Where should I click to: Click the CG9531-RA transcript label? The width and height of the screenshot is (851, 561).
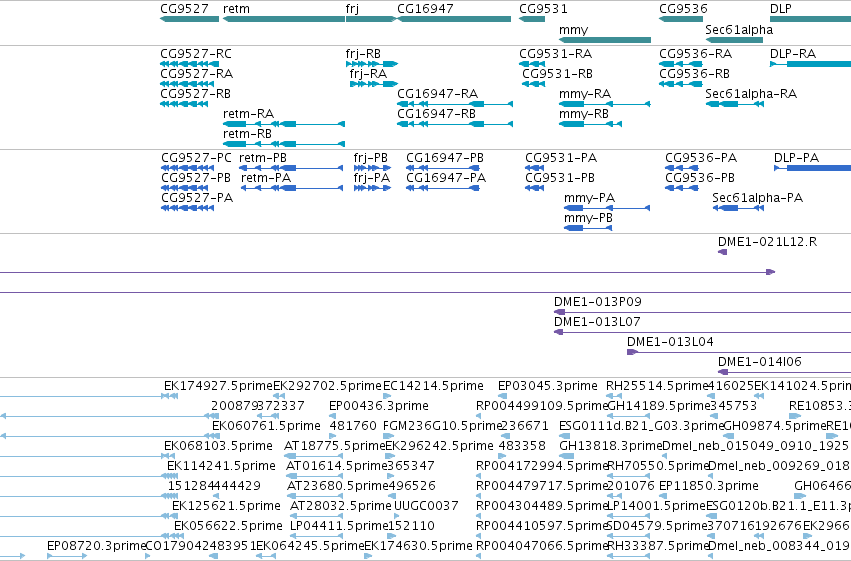[x=556, y=54]
